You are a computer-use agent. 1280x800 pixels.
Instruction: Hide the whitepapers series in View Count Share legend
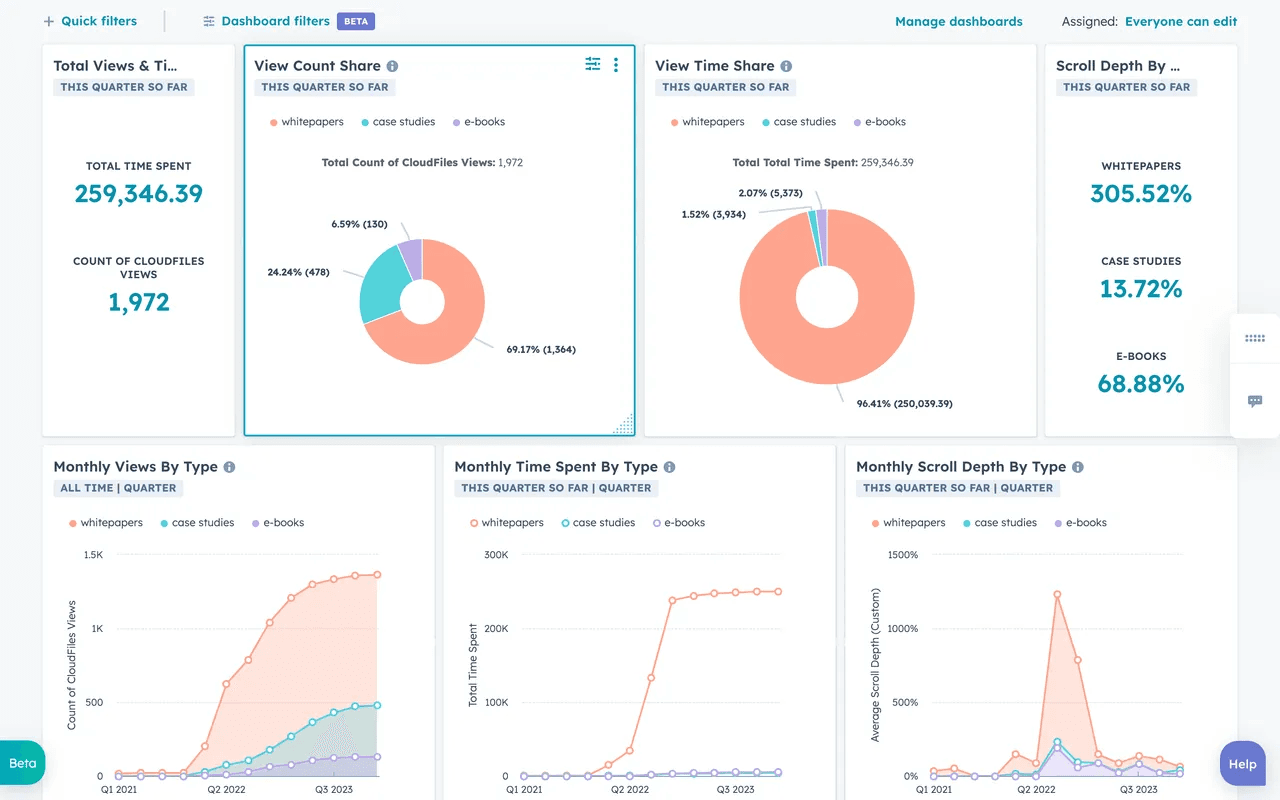coord(305,121)
